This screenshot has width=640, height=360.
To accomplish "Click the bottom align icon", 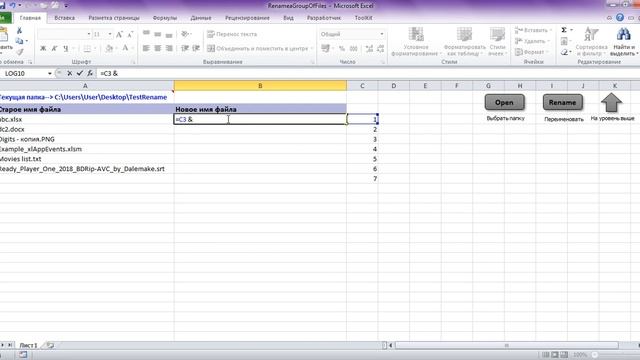I will tap(169, 34).
